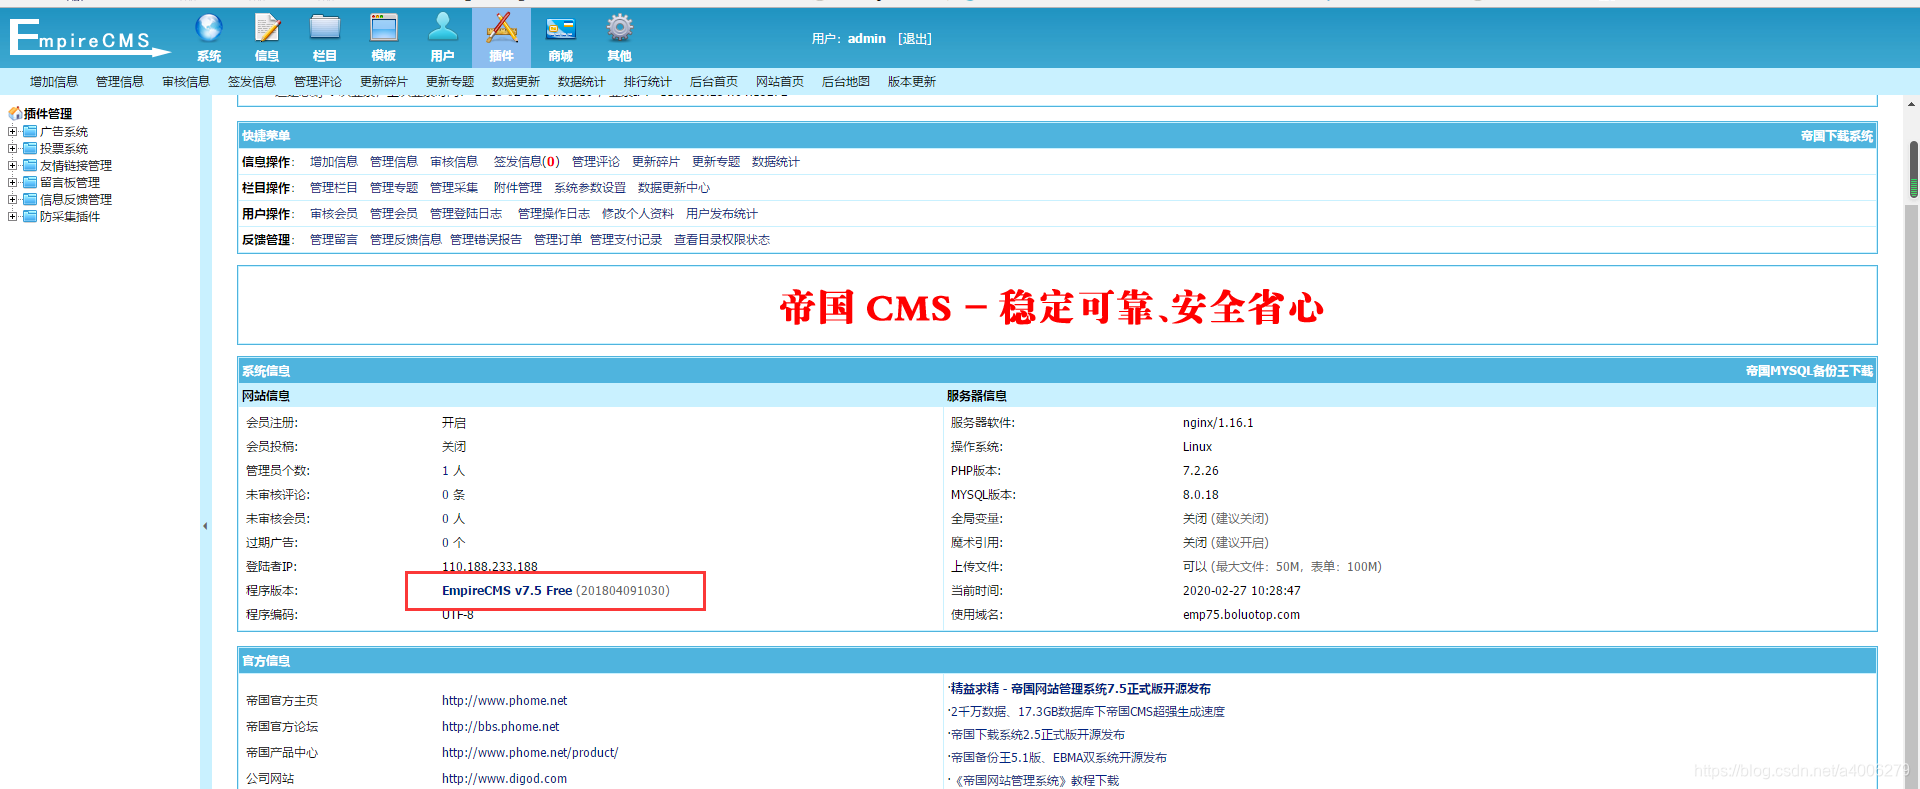Collapse the sidebar using the divider arrow
Screen dimensions: 1920x789
pos(205,525)
